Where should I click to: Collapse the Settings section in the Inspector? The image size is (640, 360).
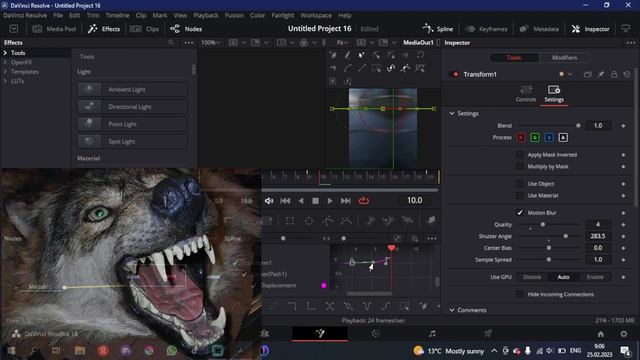[x=452, y=113]
